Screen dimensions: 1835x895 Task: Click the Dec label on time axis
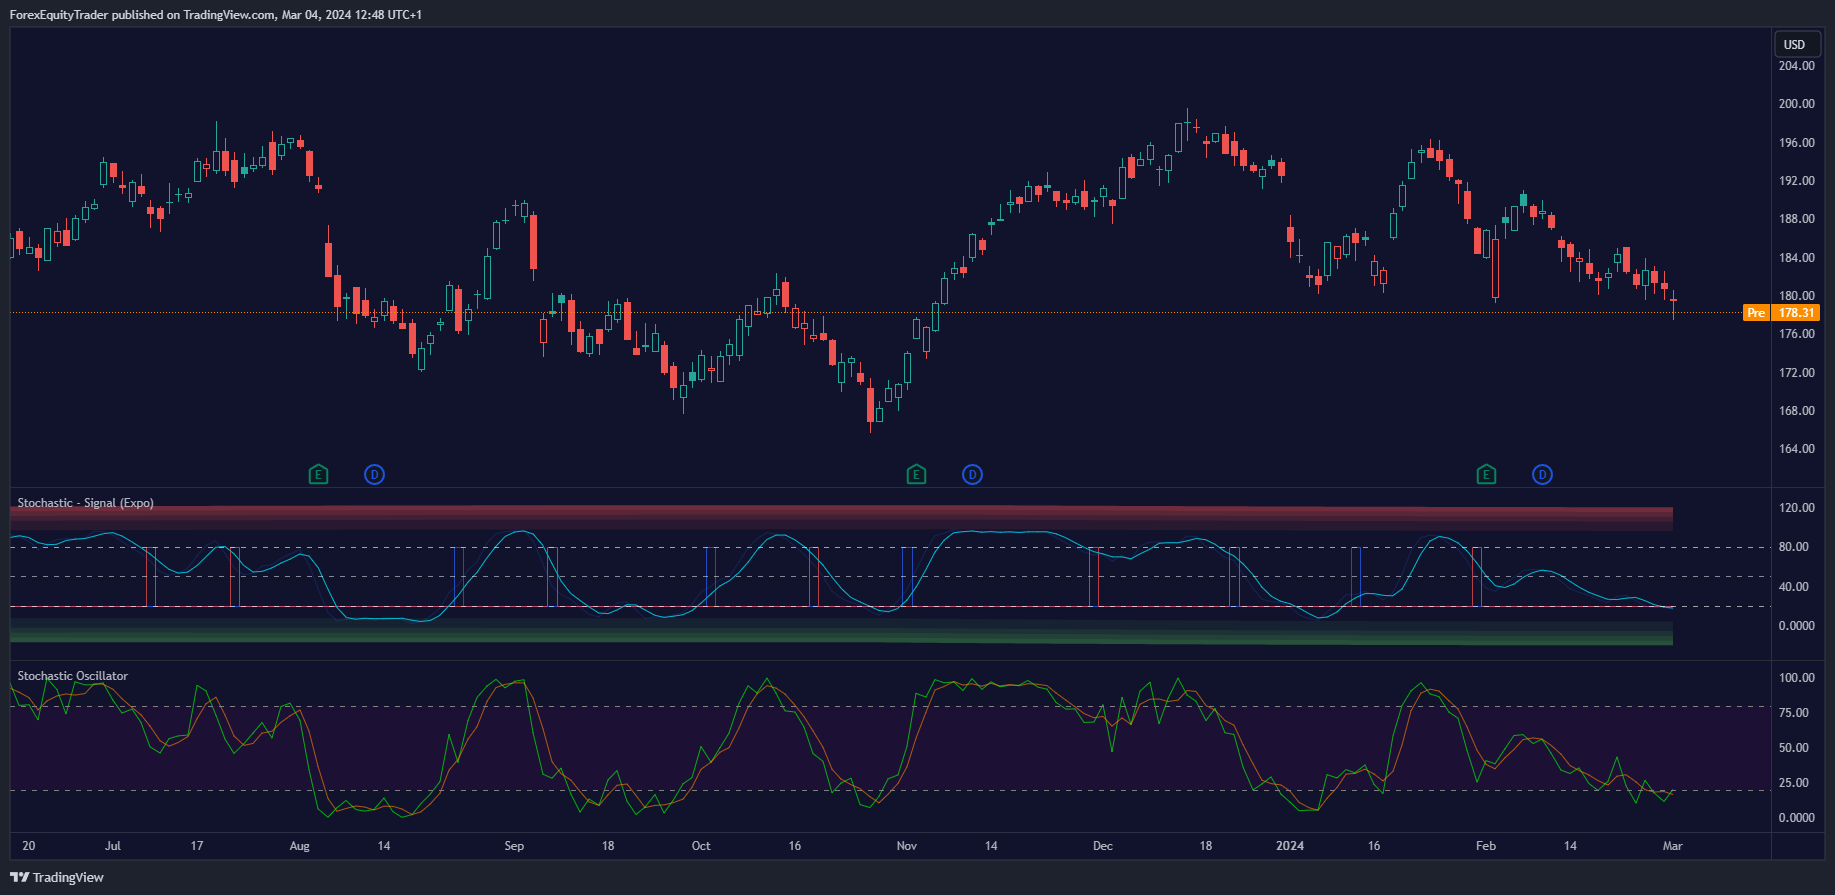pyautogui.click(x=1103, y=846)
